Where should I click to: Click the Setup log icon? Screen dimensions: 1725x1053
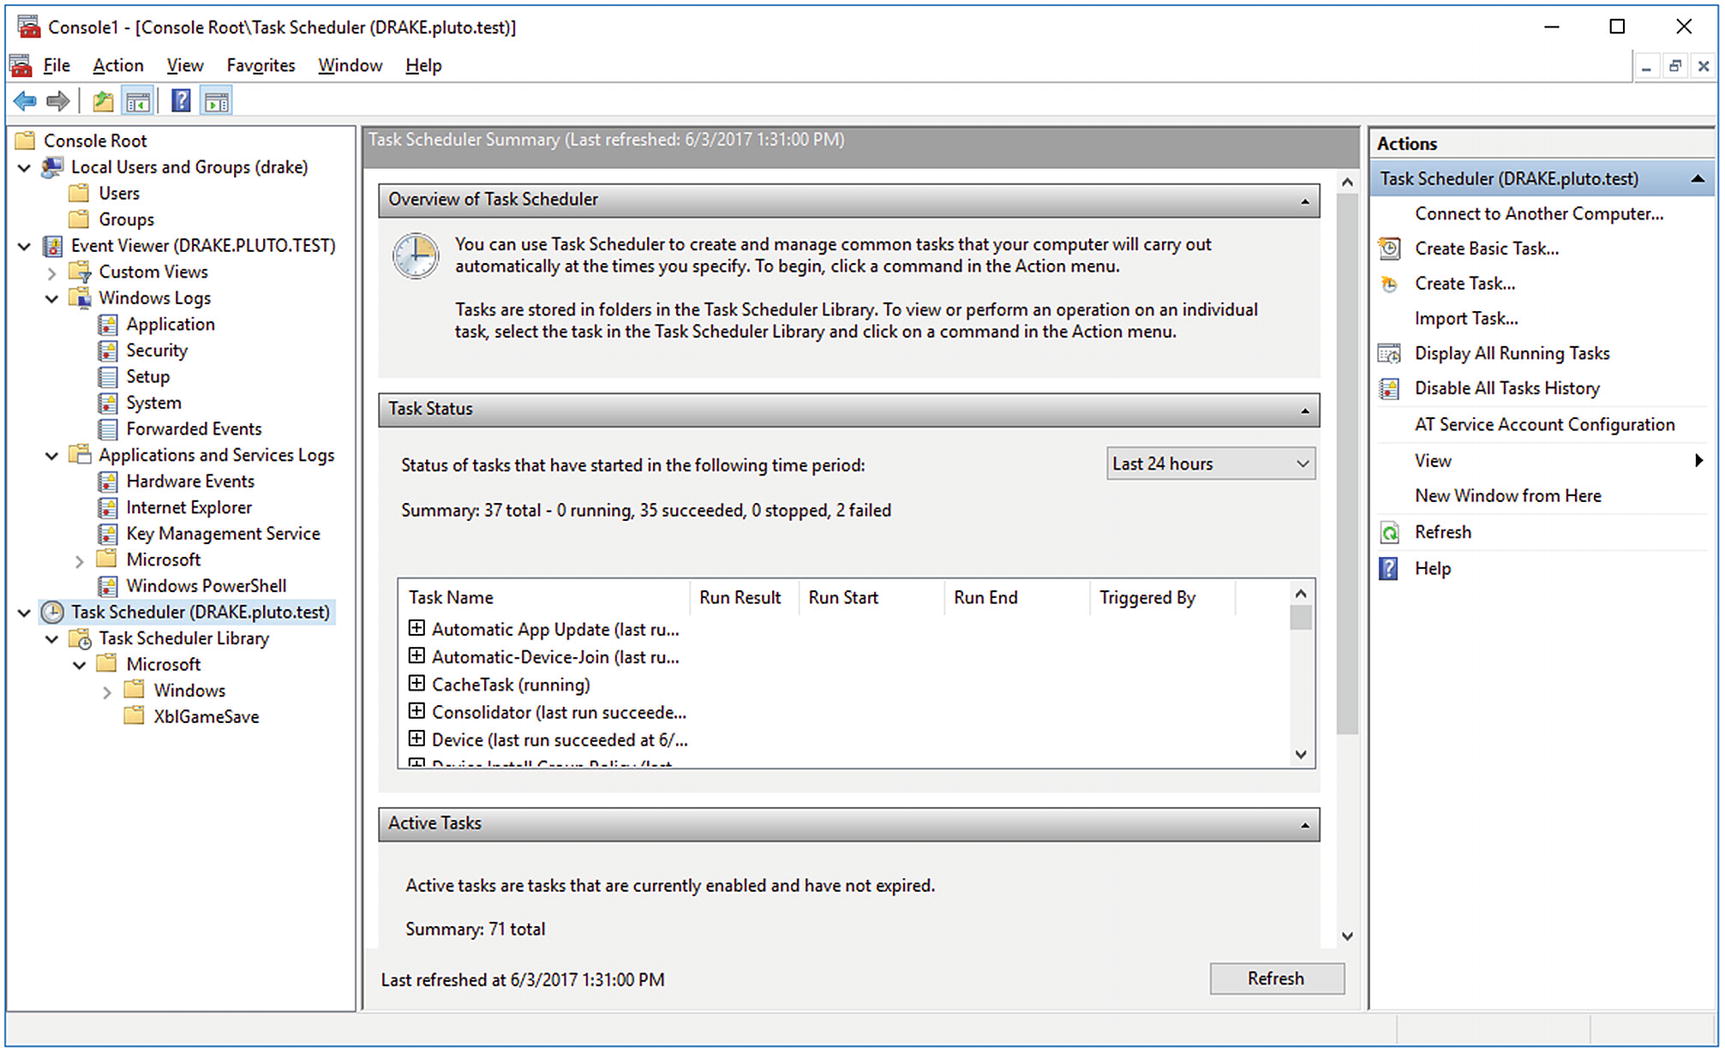(108, 376)
